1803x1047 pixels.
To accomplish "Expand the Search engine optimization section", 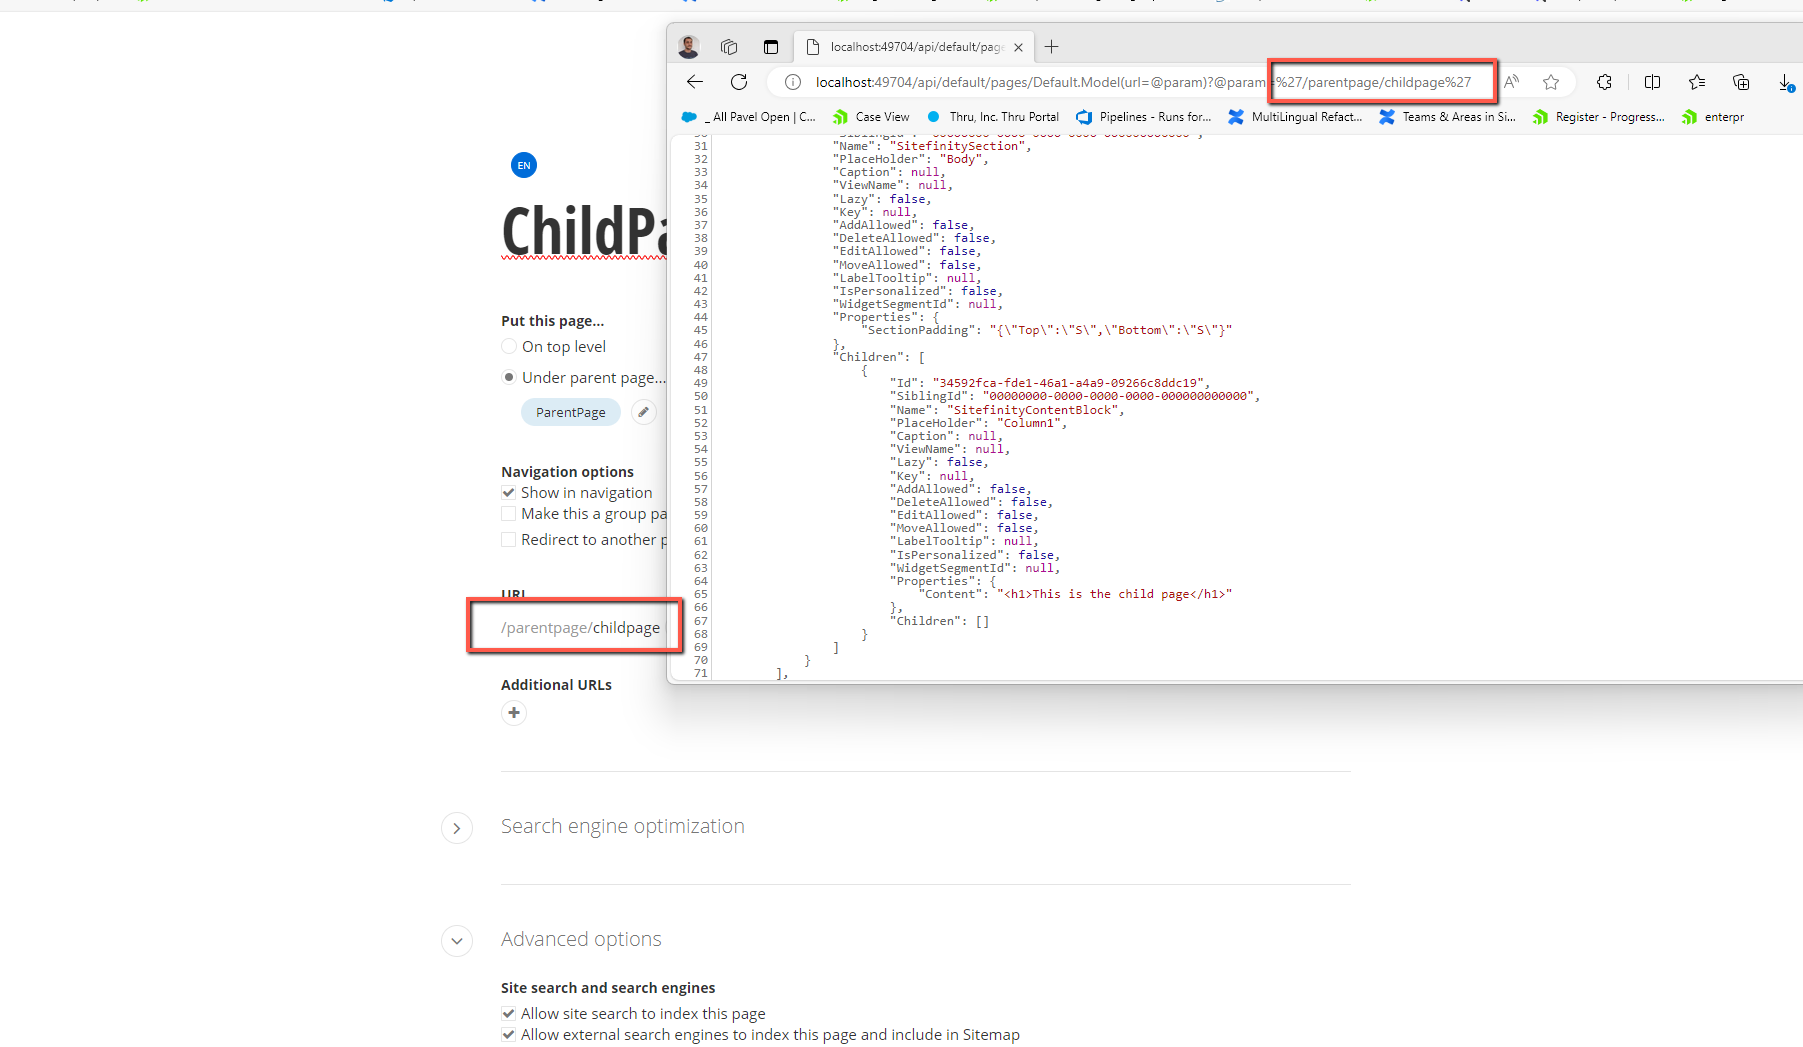I will point(457,828).
